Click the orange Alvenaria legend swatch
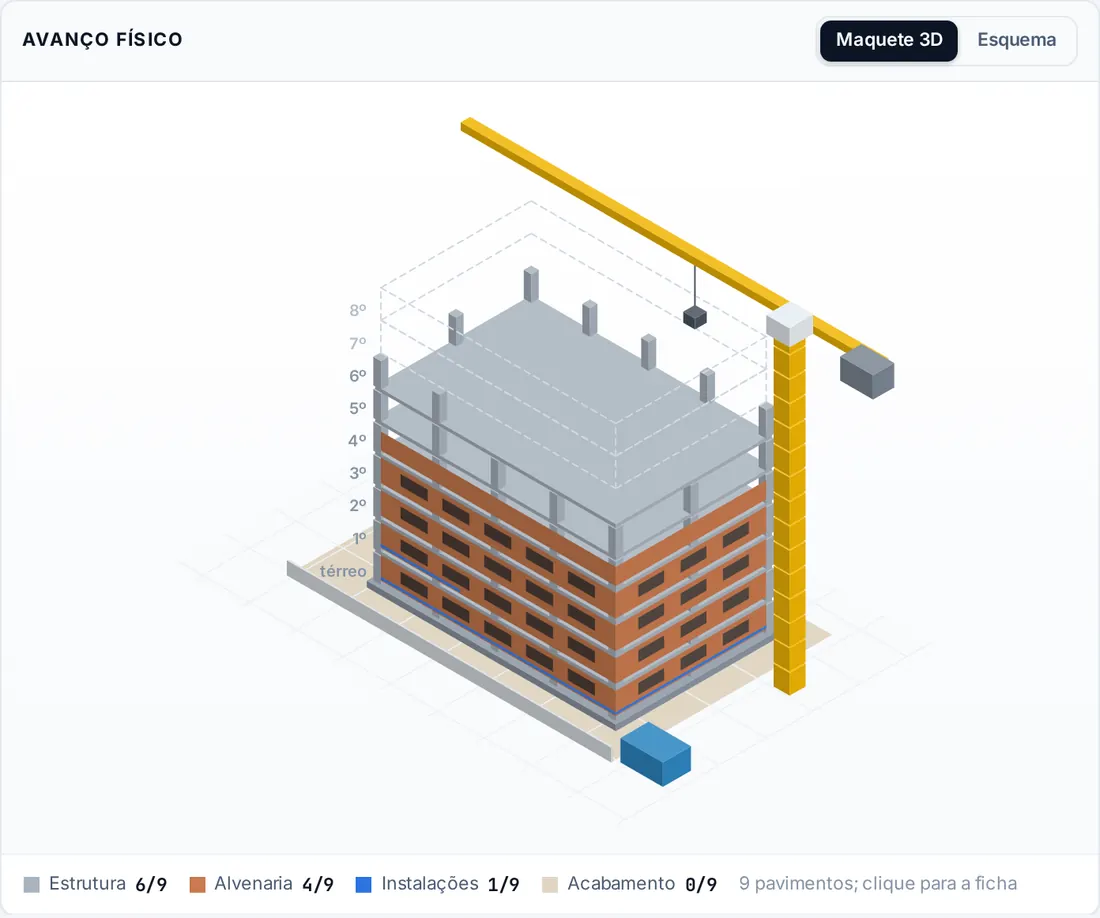1100x918 pixels. pyautogui.click(x=198, y=884)
